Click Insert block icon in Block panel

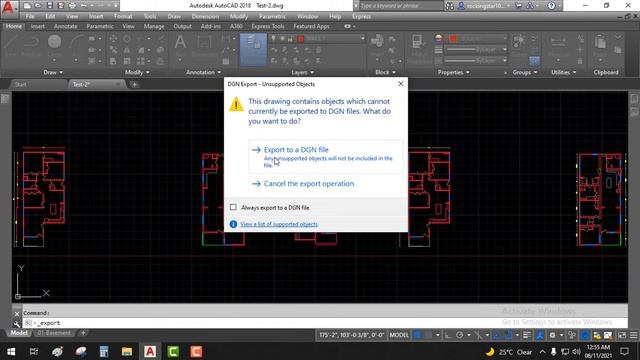pos(377,45)
